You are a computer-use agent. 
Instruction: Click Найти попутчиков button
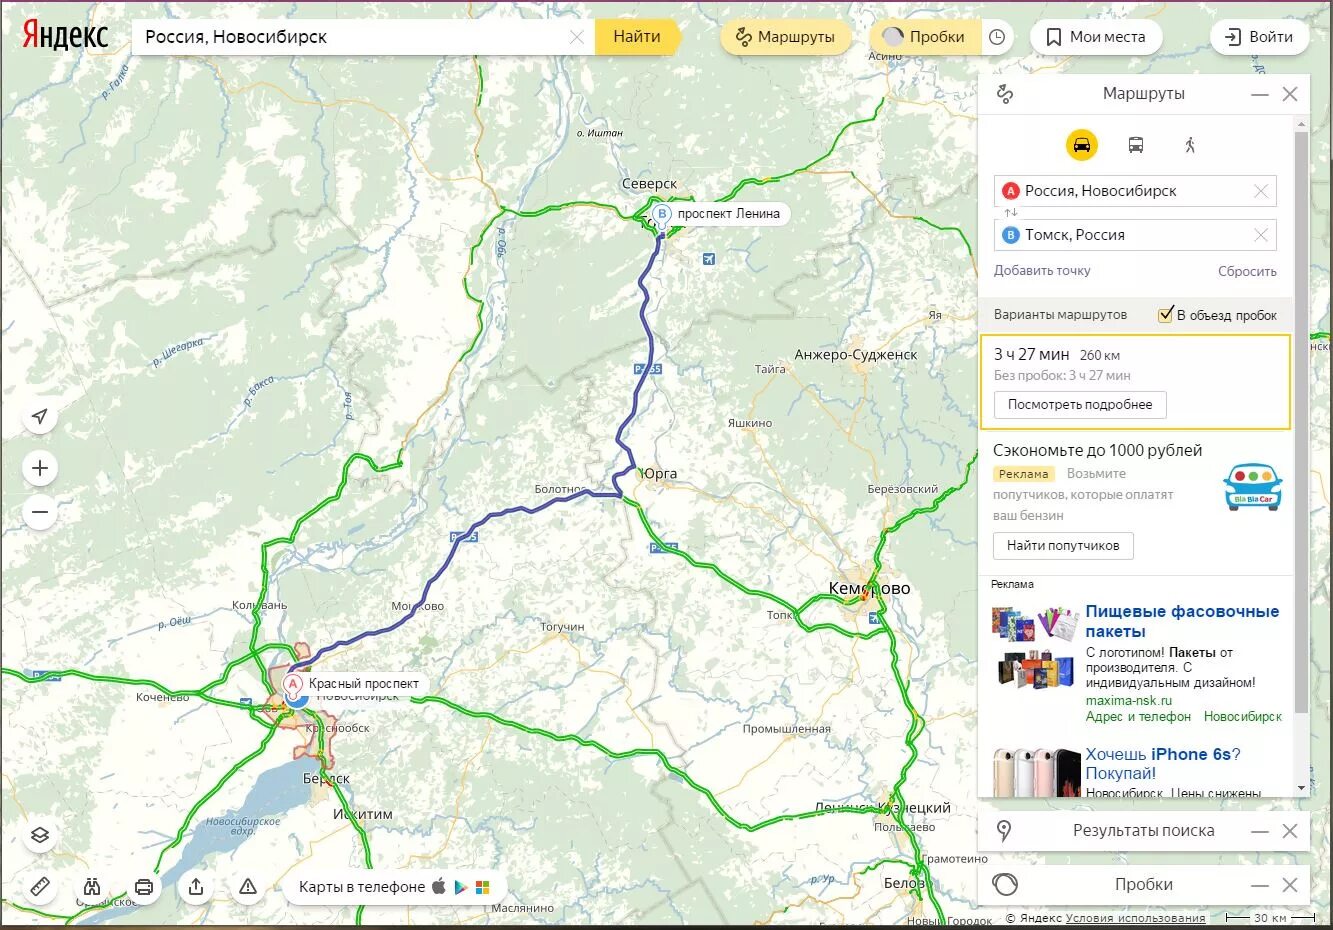pos(1063,546)
